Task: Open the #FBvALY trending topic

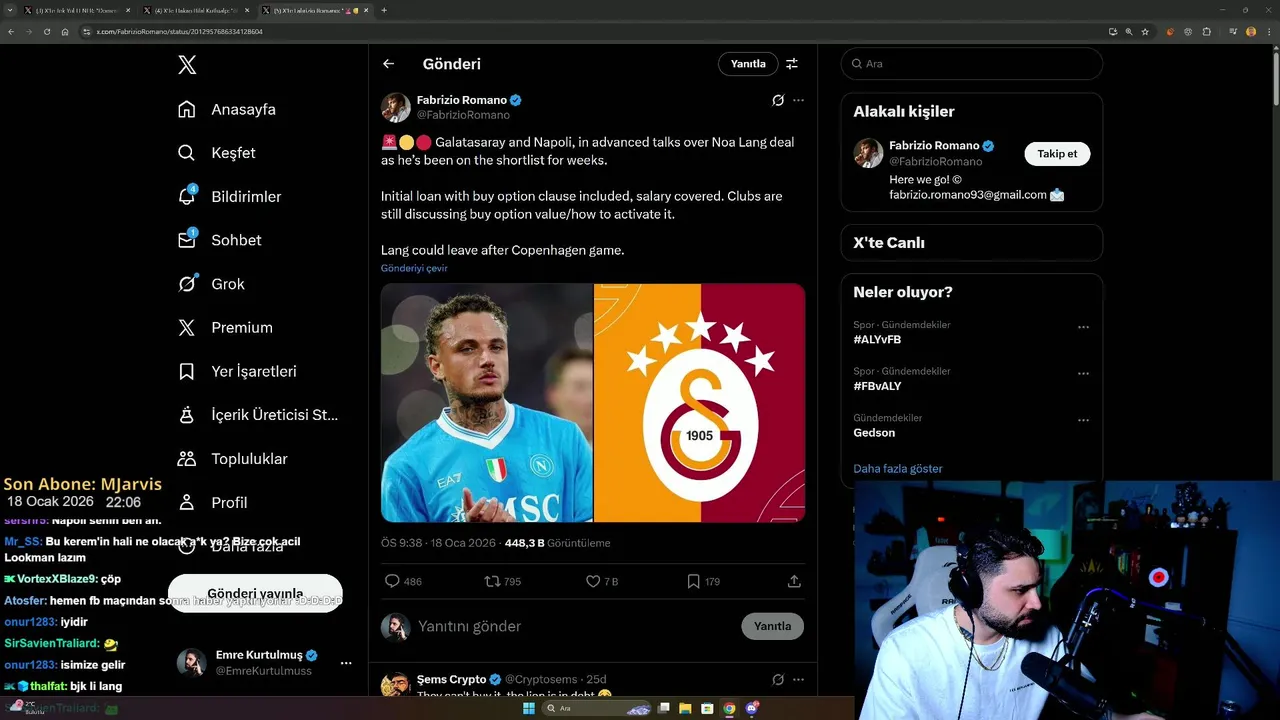Action: pos(877,386)
